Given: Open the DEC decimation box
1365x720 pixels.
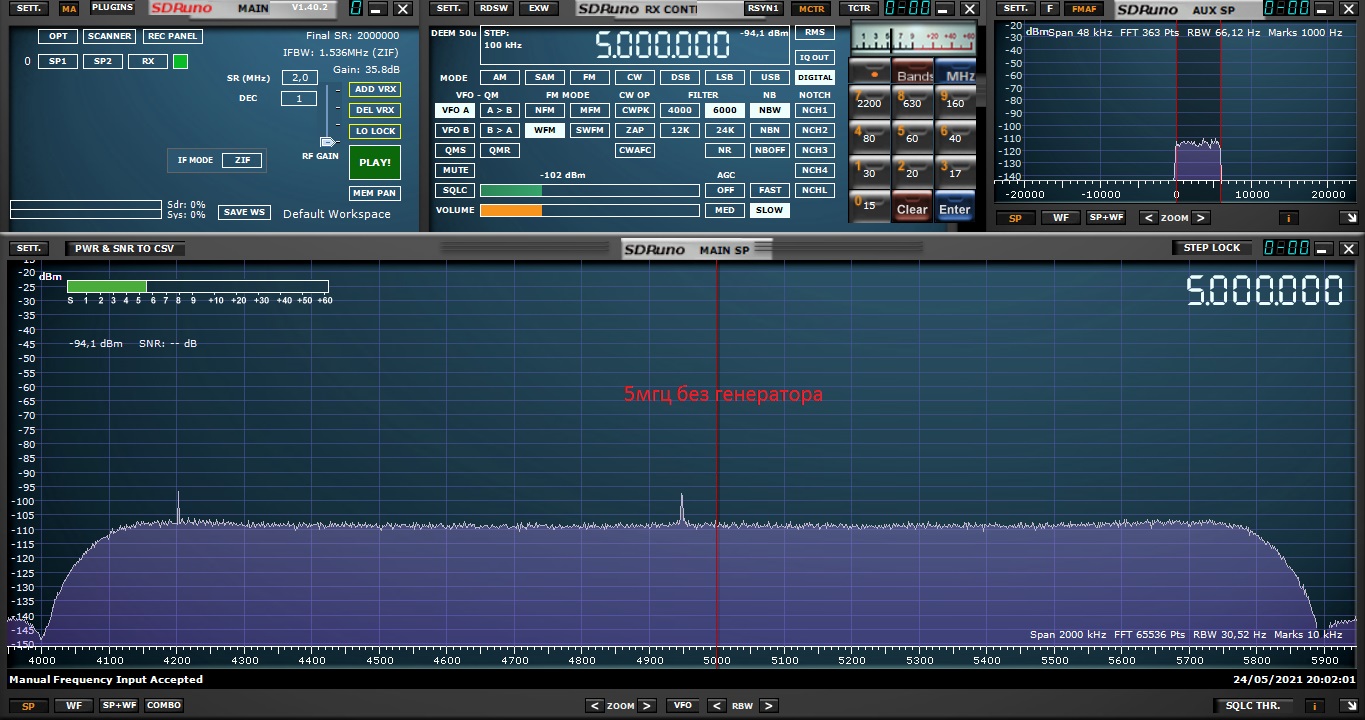Looking at the screenshot, I should click(x=299, y=98).
